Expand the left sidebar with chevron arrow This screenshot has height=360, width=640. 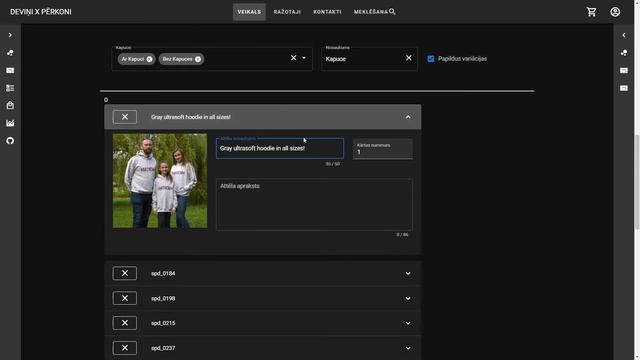point(10,35)
